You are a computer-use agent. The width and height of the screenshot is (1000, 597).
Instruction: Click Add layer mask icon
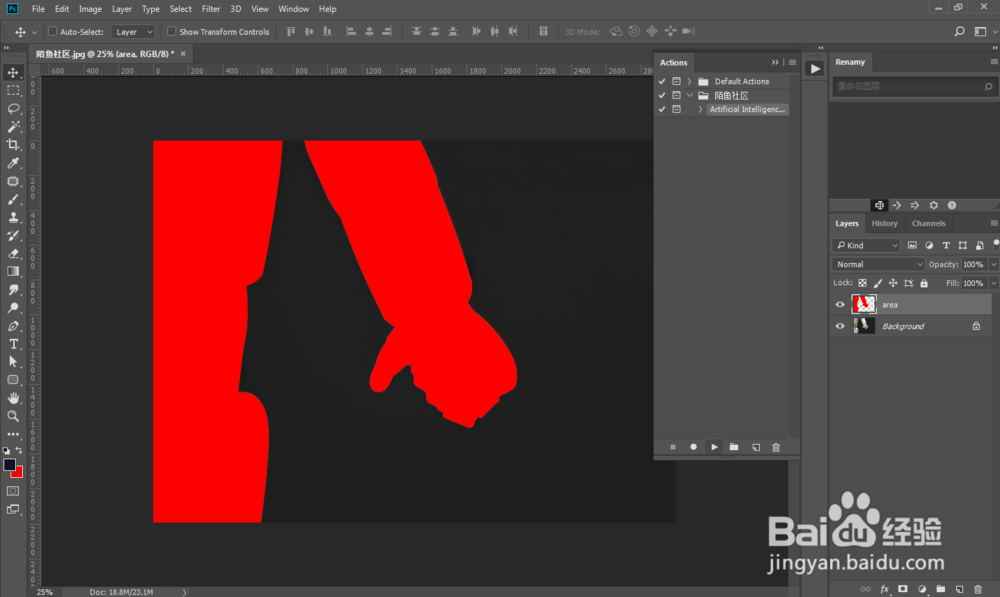[902, 589]
